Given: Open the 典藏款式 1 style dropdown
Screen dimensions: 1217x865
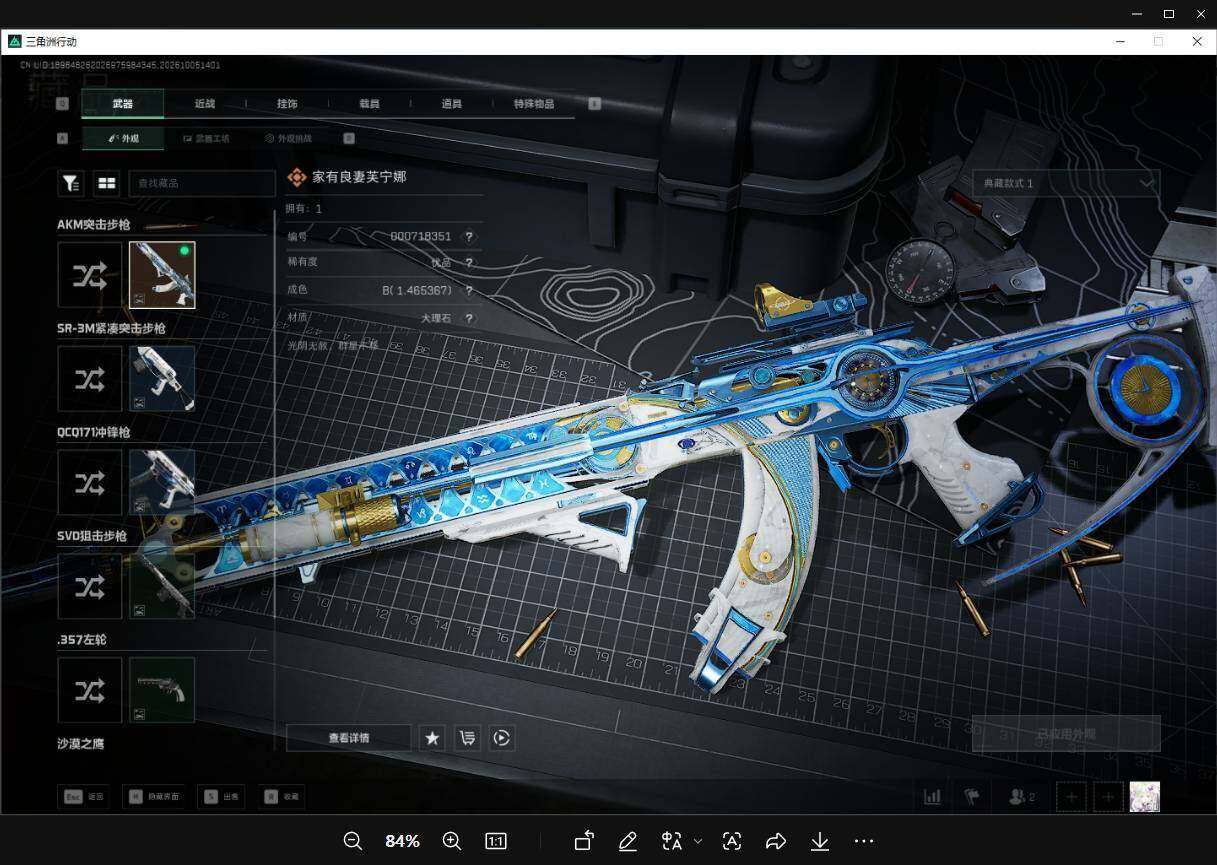Looking at the screenshot, I should click(x=1066, y=183).
